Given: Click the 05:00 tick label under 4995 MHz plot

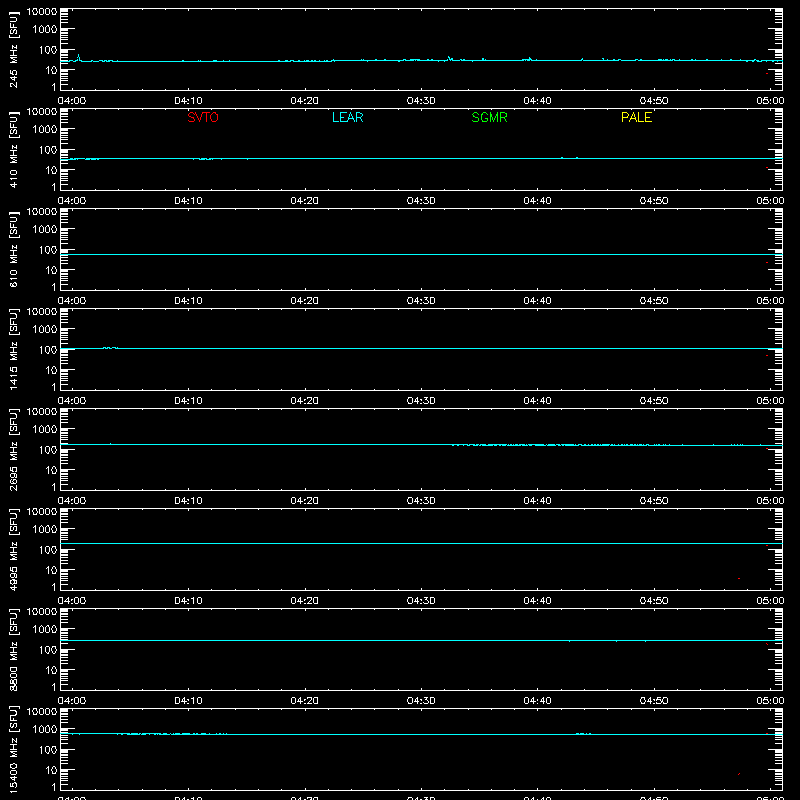Looking at the screenshot, I should [x=770, y=601].
